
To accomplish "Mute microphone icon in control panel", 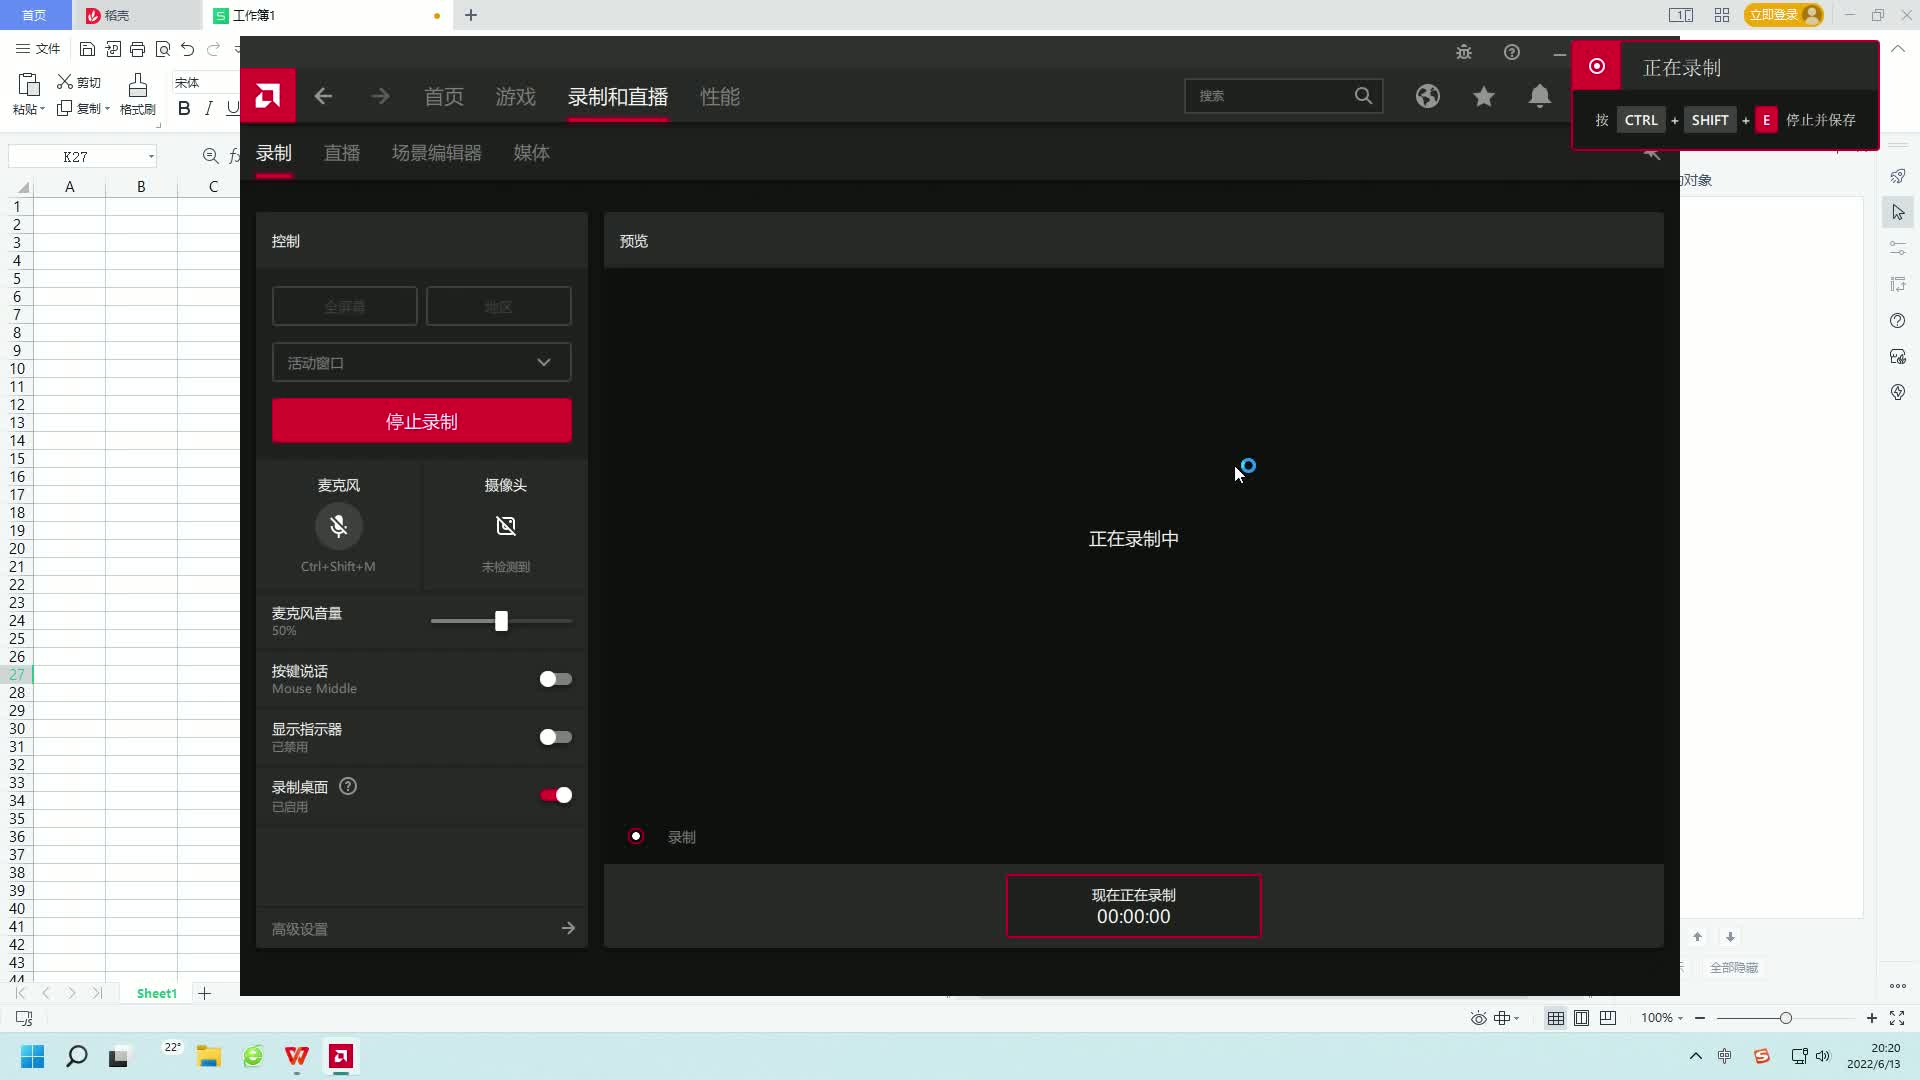I will pos(339,526).
